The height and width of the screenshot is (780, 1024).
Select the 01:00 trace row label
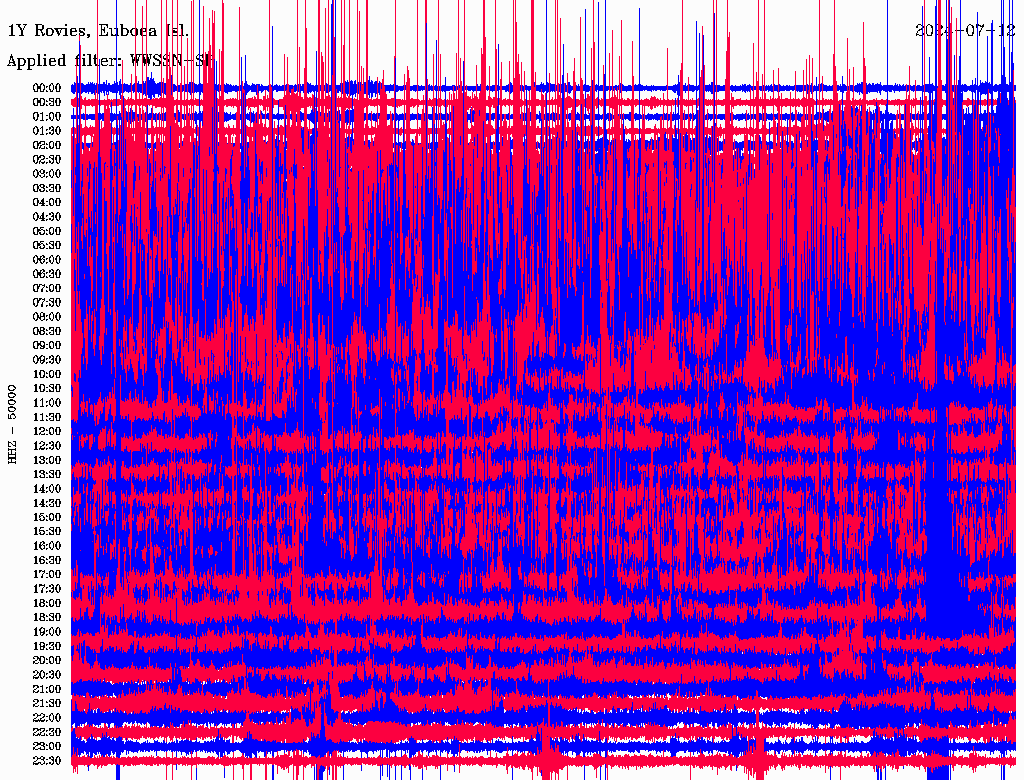47,116
